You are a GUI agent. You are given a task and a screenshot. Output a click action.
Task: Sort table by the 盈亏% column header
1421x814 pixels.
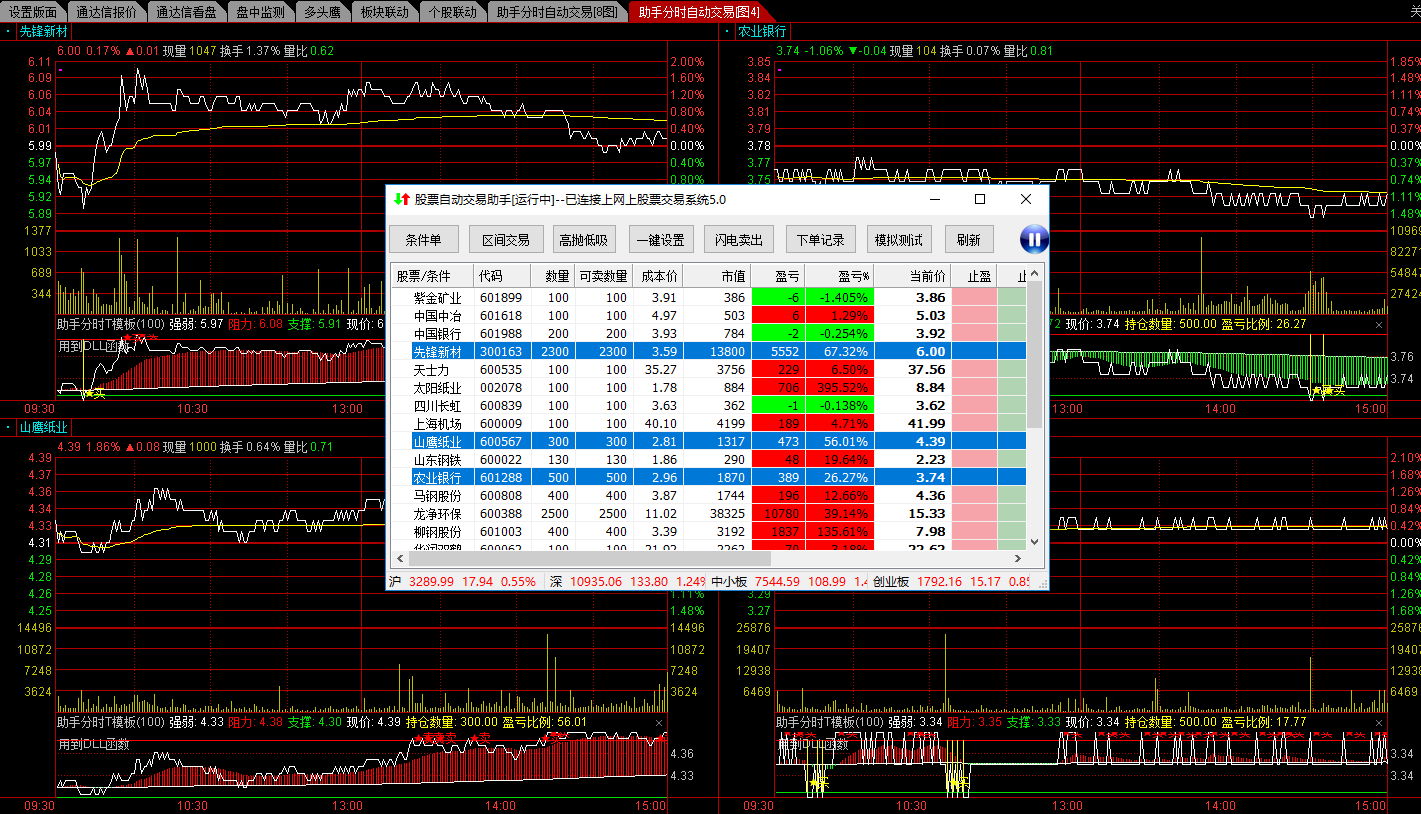click(853, 276)
